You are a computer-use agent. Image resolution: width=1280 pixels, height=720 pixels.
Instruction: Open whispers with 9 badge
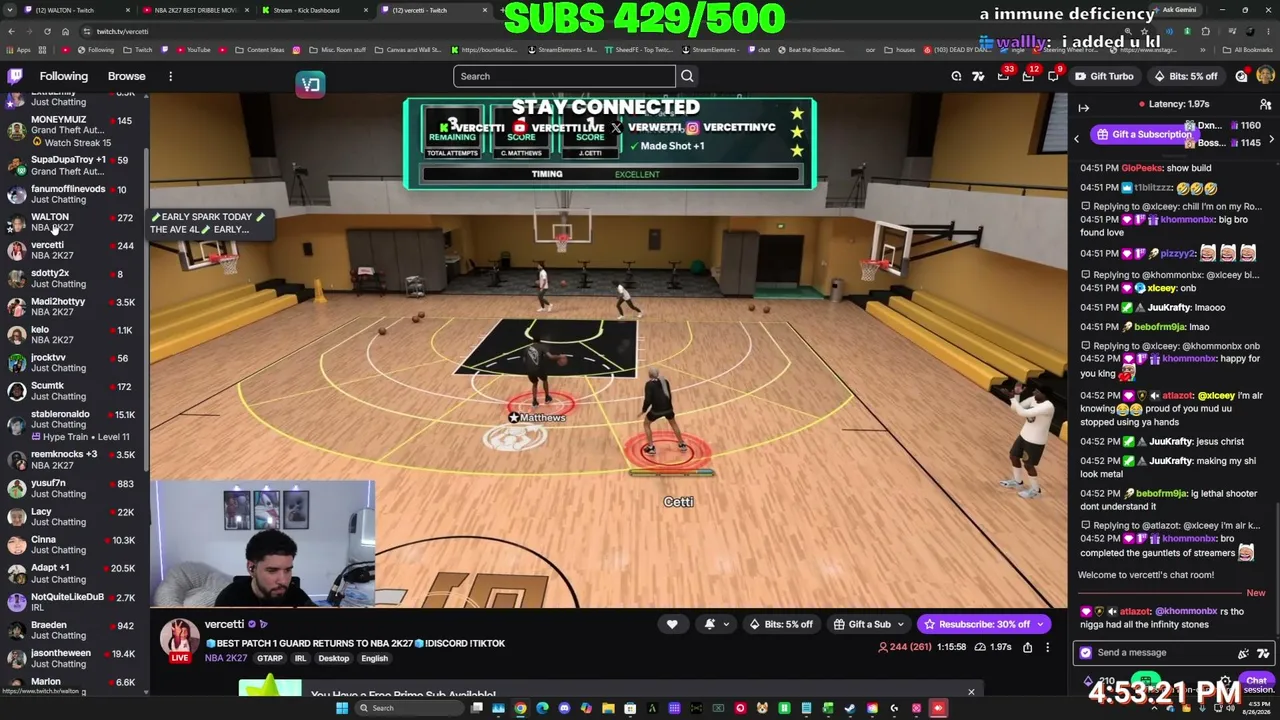(x=1054, y=76)
